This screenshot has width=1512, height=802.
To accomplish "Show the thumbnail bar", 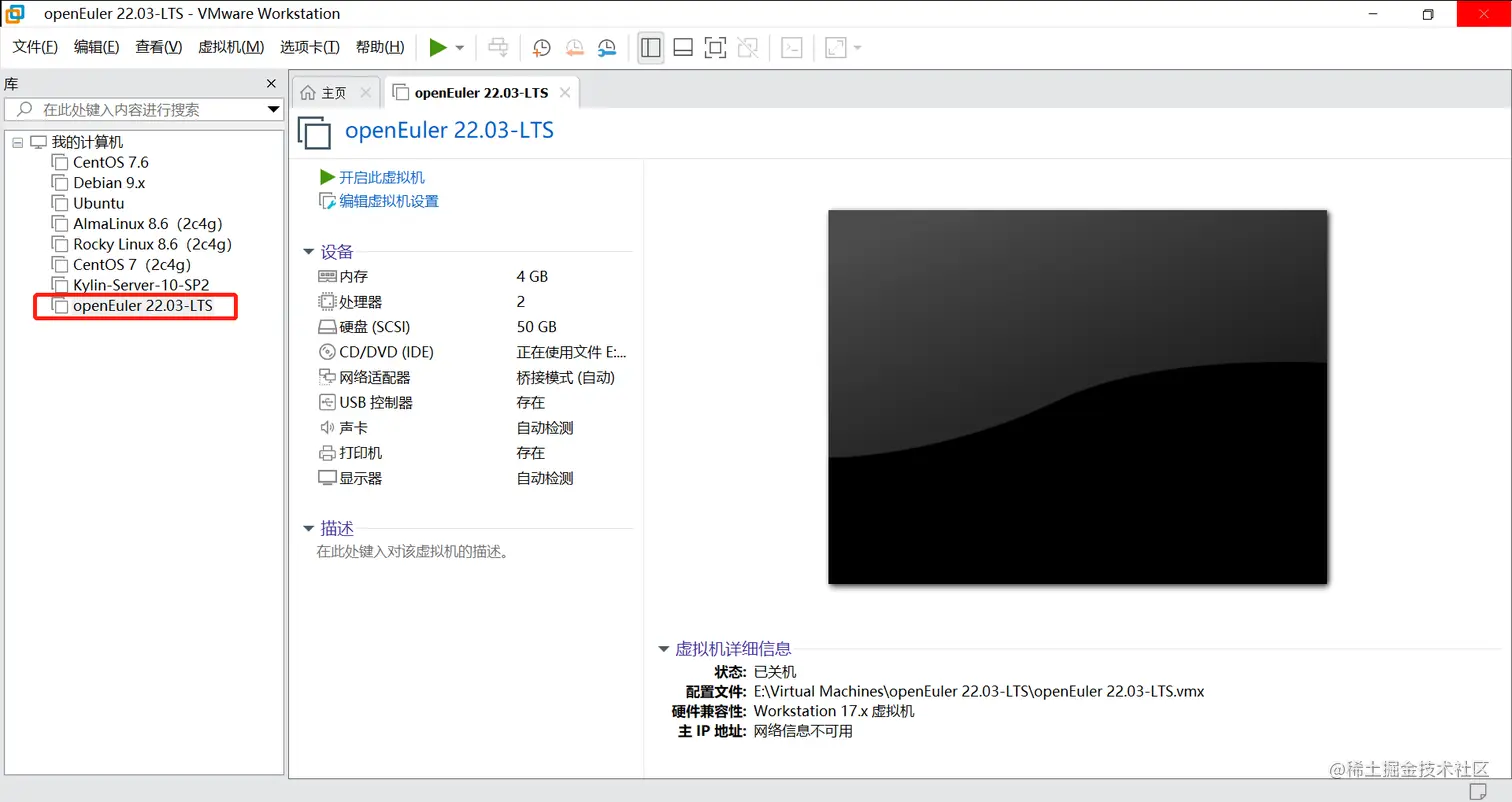I will (682, 47).
